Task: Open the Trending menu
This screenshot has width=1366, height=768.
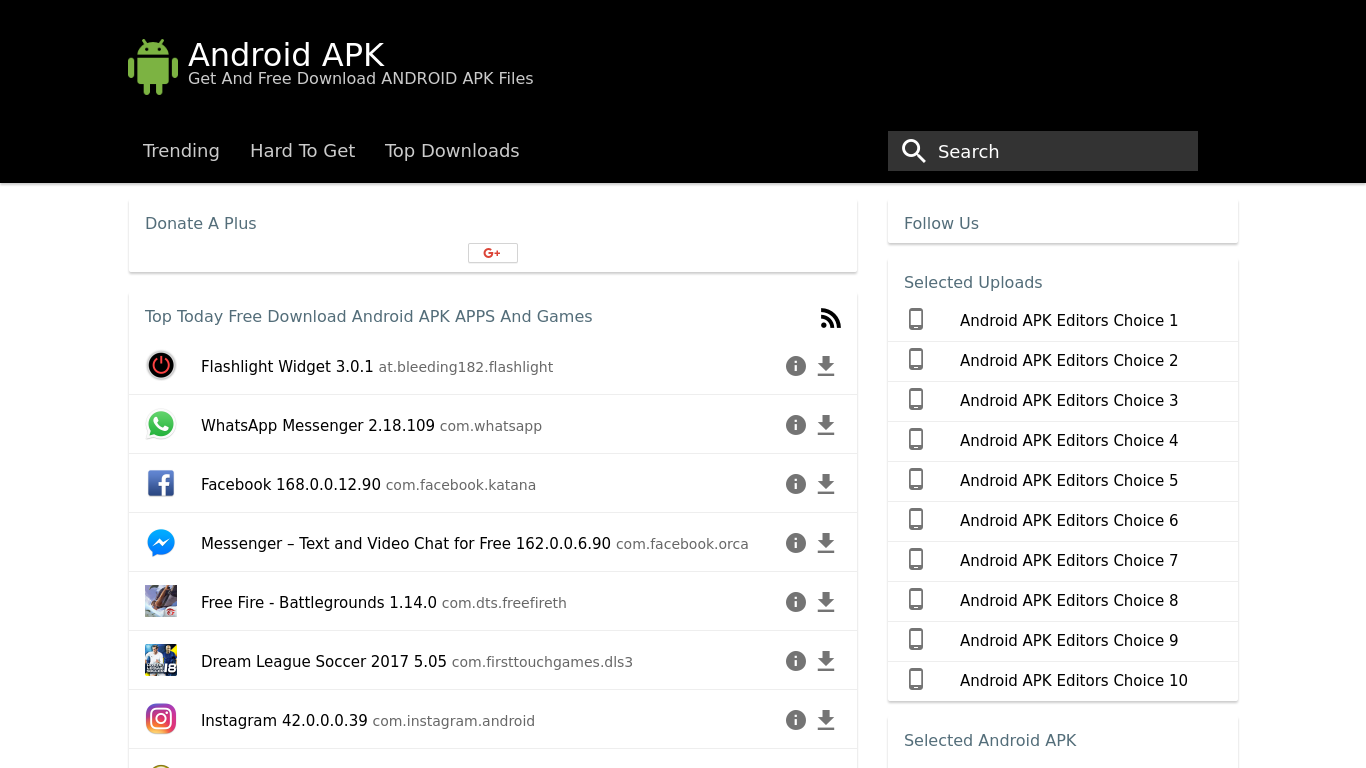Action: point(181,151)
